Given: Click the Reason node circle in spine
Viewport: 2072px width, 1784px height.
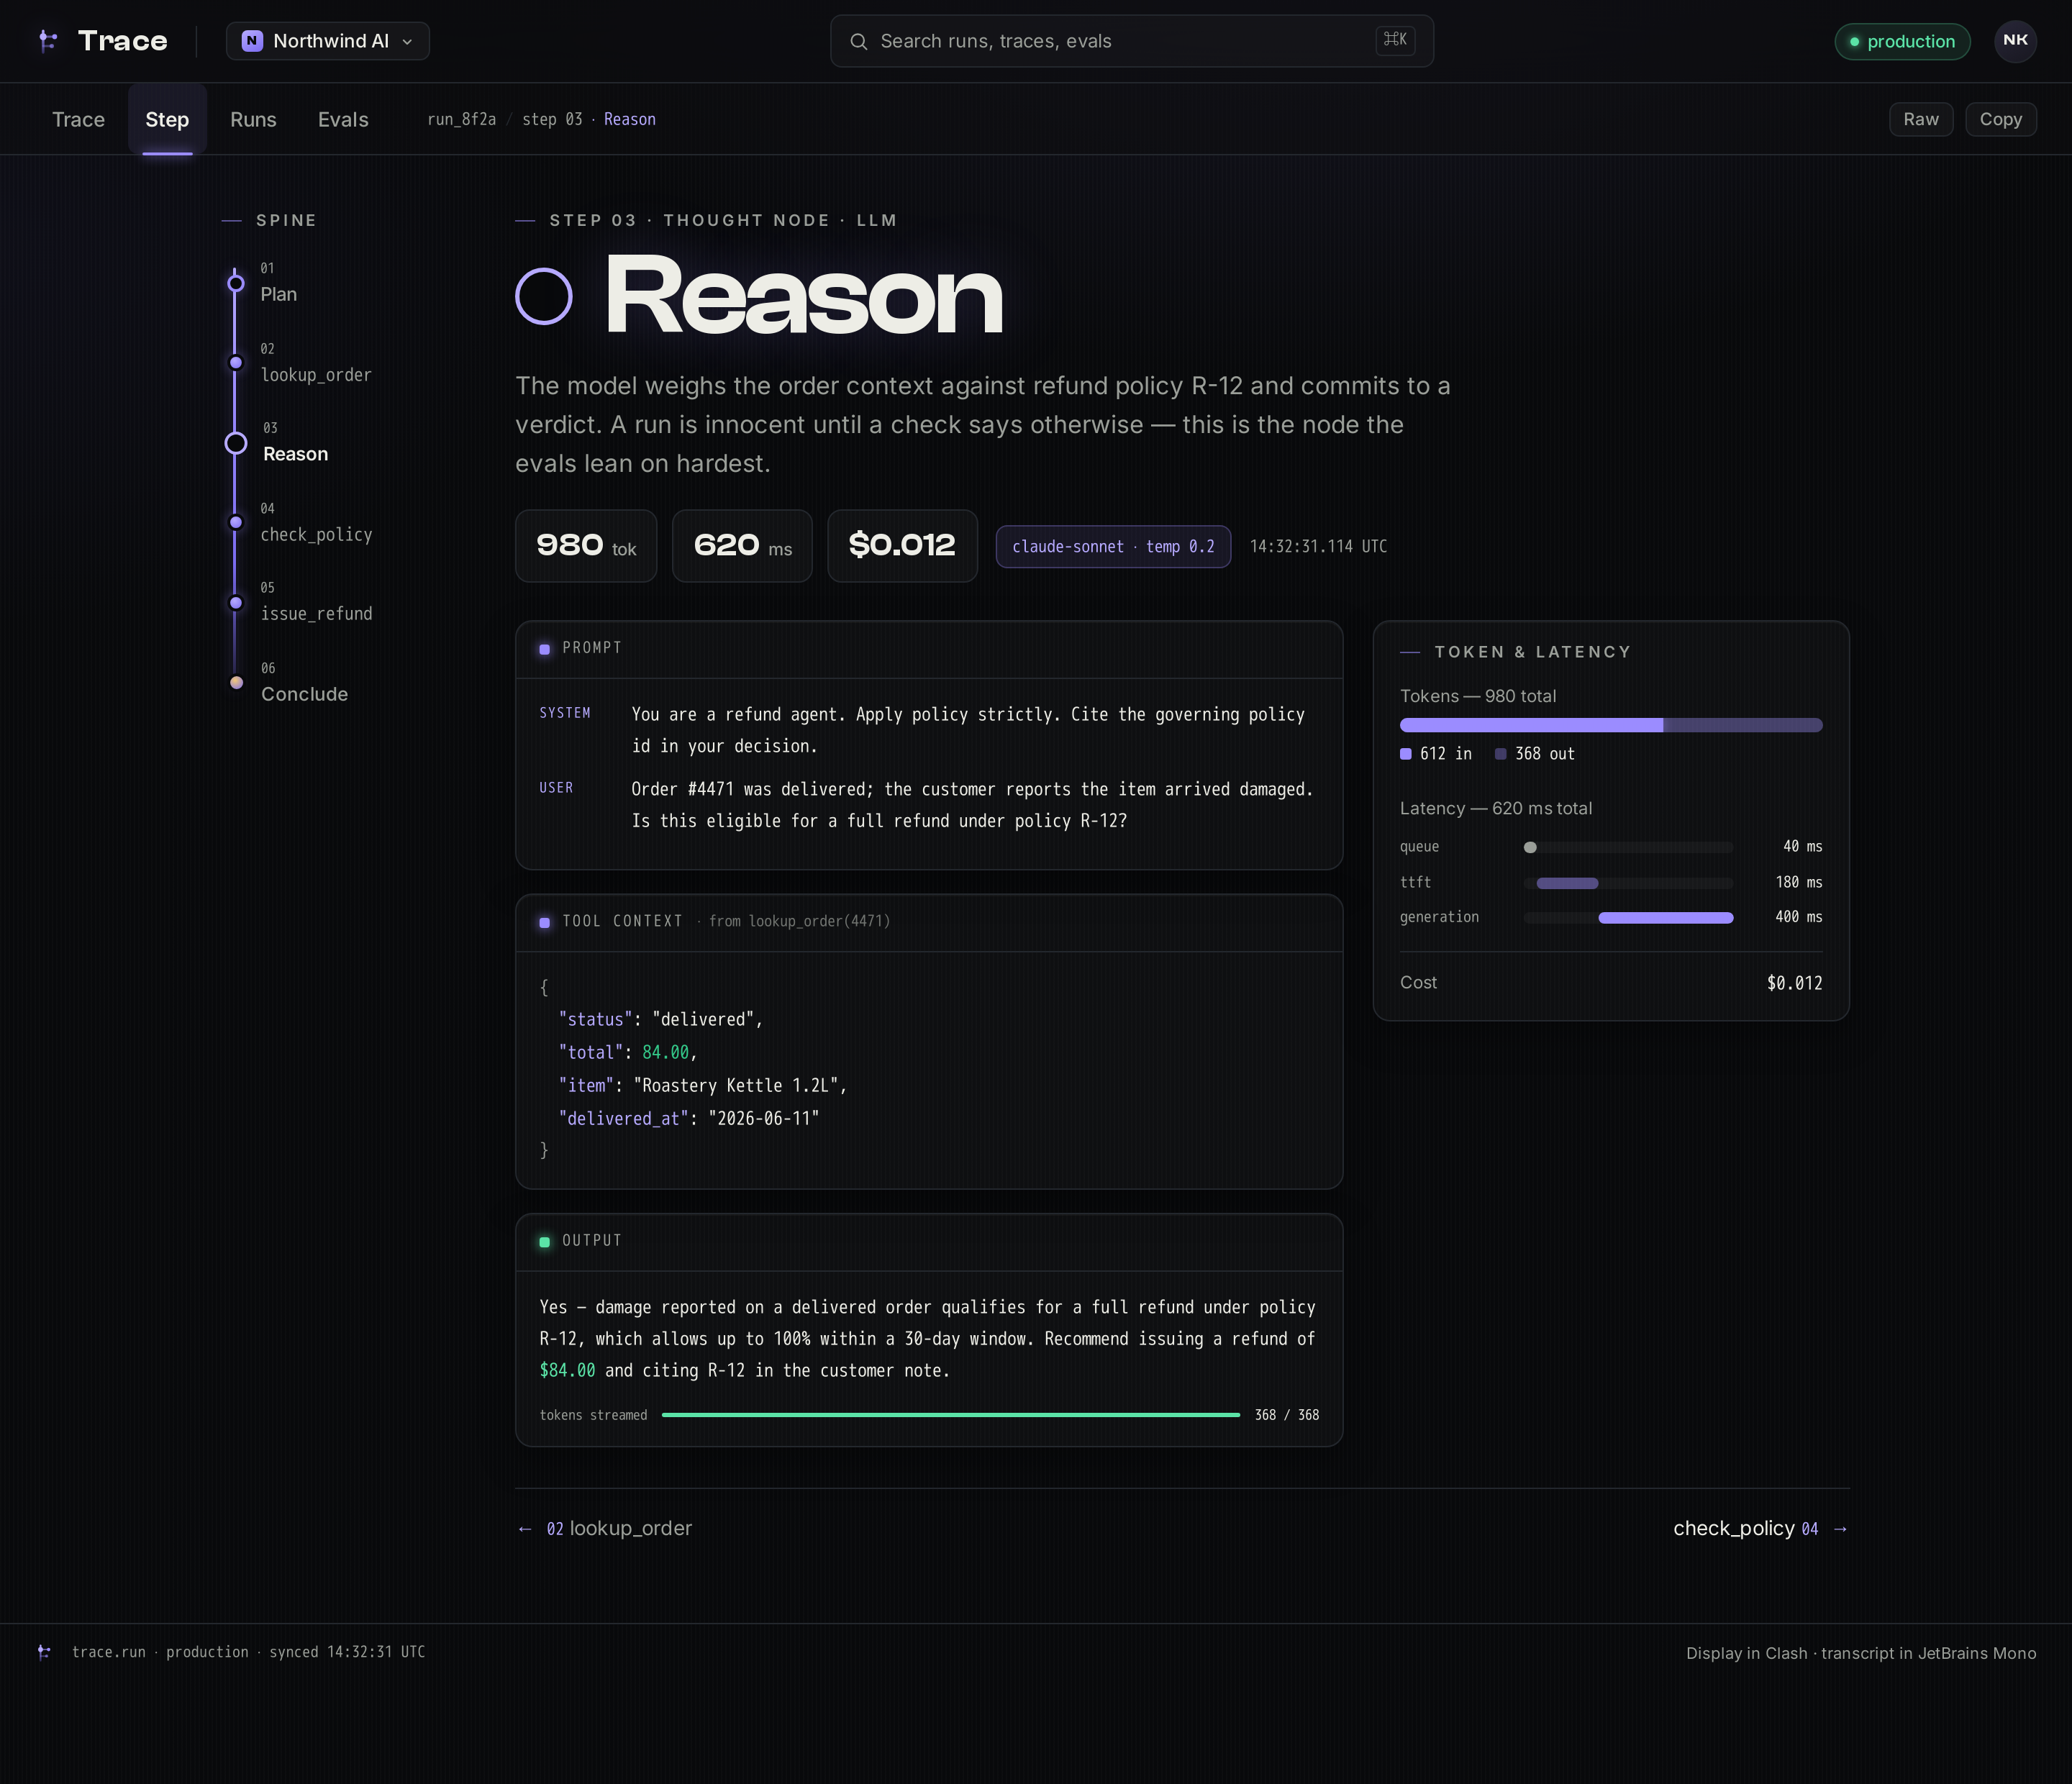Looking at the screenshot, I should pos(236,443).
